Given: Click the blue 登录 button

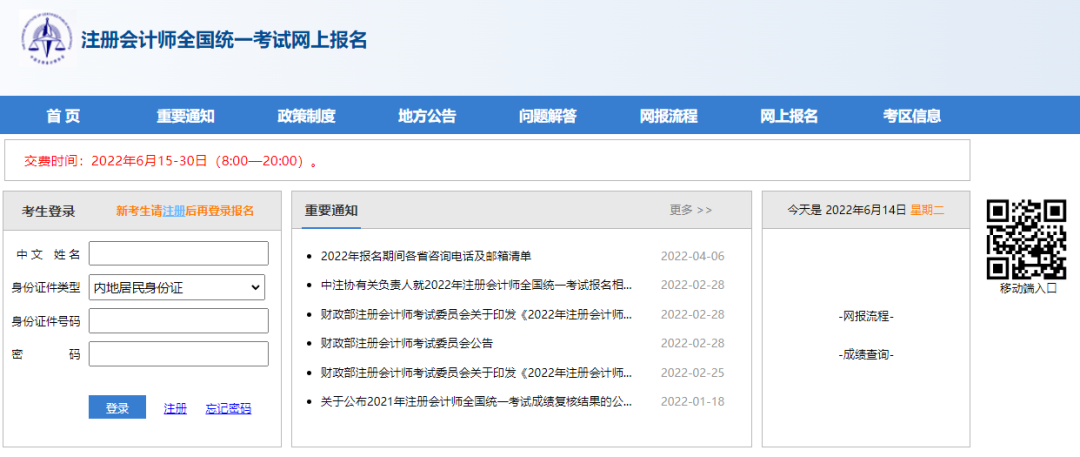Looking at the screenshot, I should 117,407.
